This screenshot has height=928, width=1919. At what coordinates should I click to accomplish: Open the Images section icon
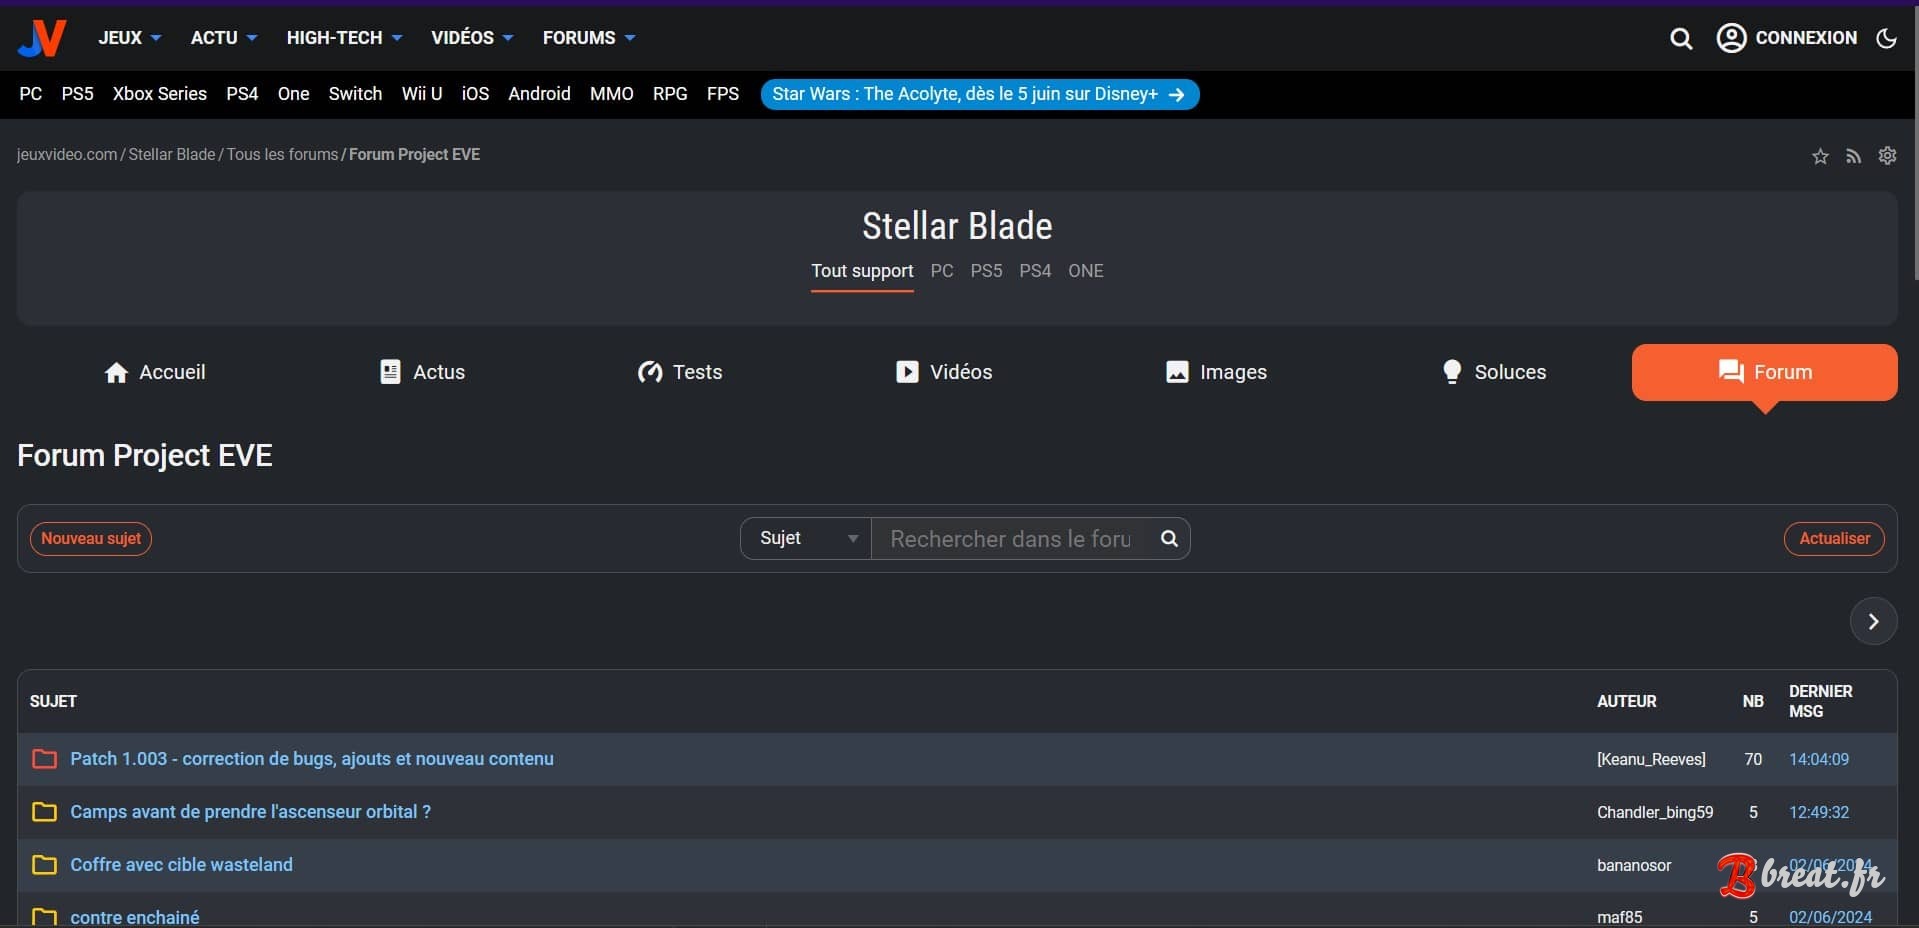point(1176,371)
